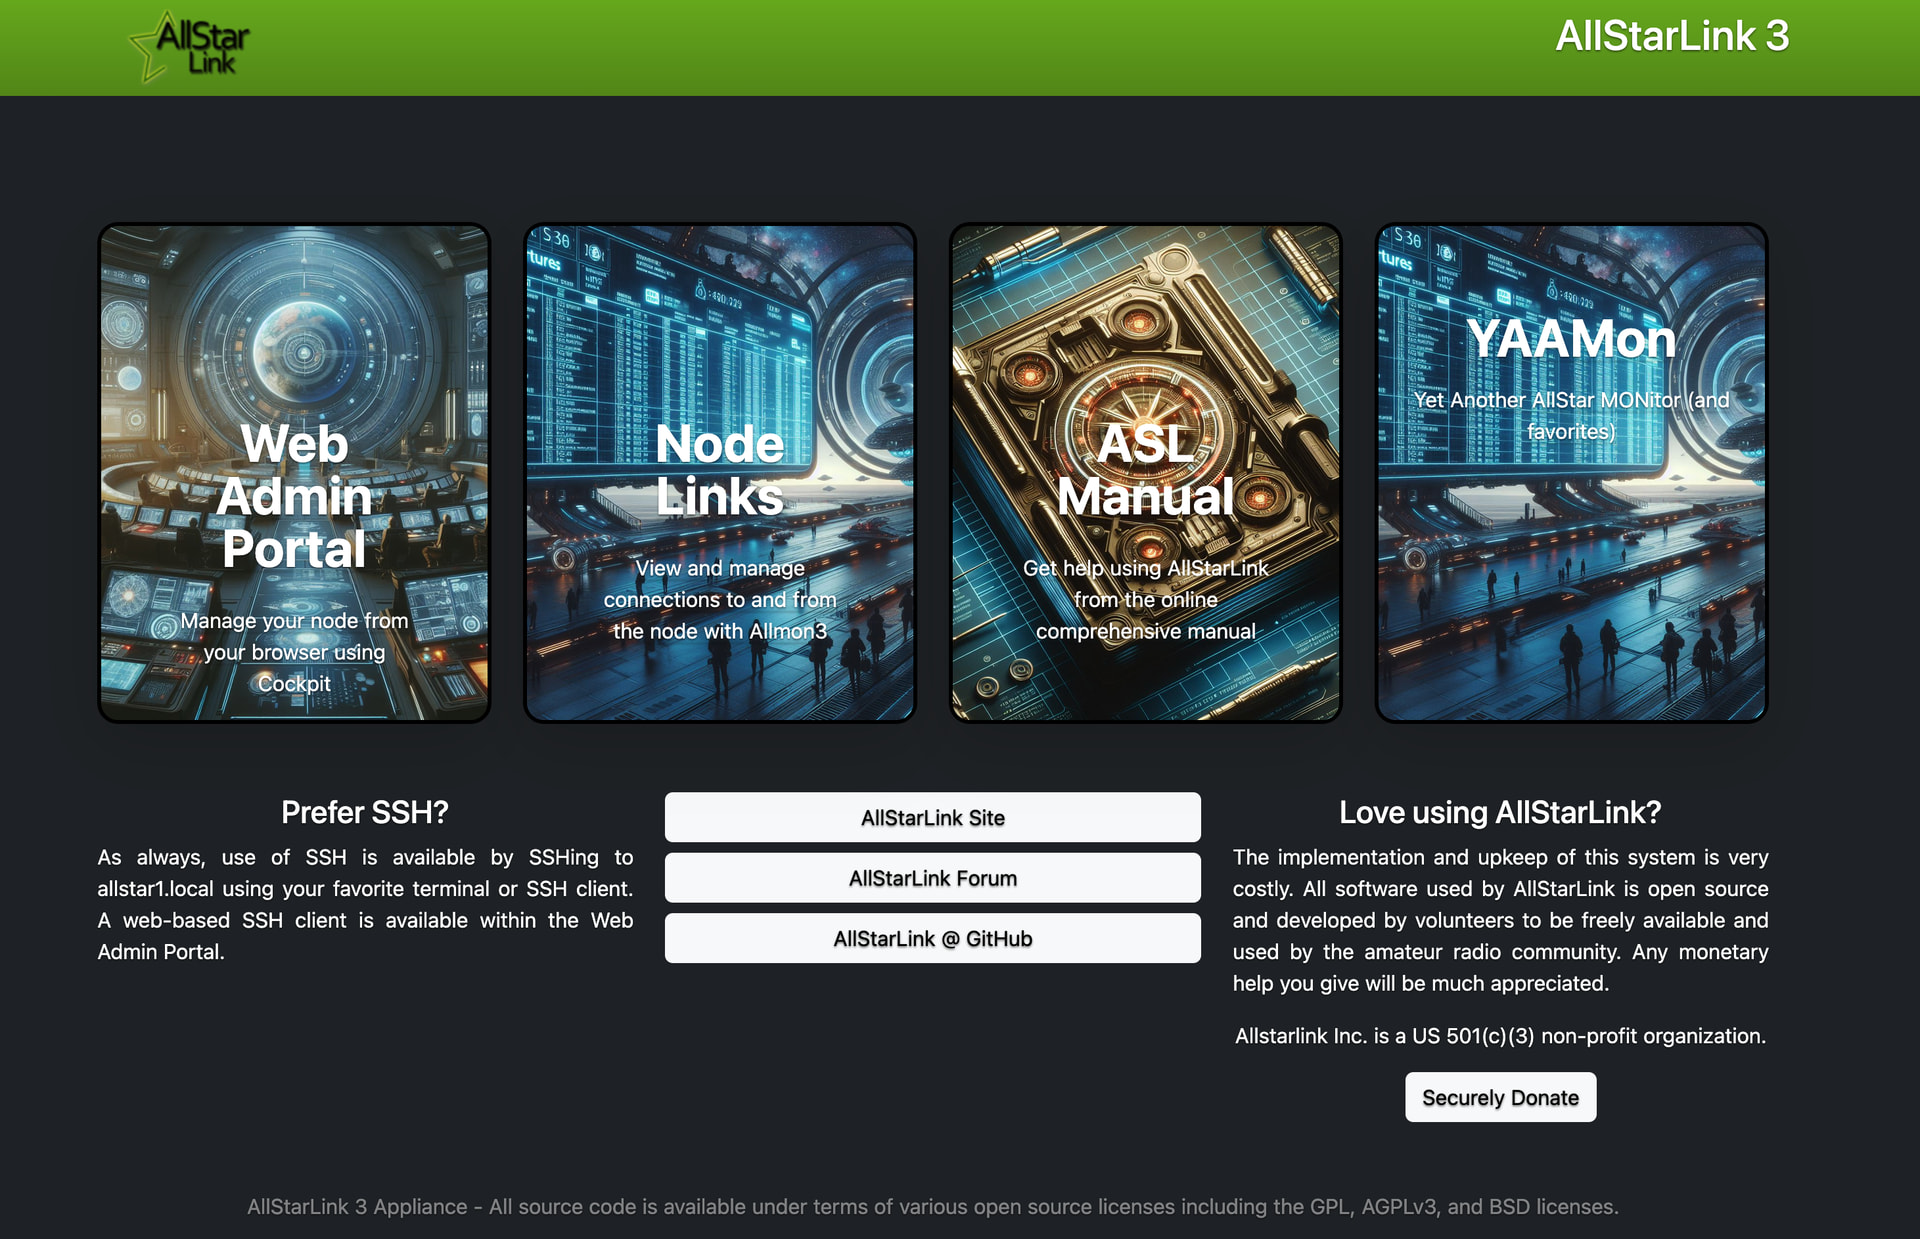Viewport: 1920px width, 1239px height.
Task: Open AllStarLink @ GitHub button
Action: point(933,938)
